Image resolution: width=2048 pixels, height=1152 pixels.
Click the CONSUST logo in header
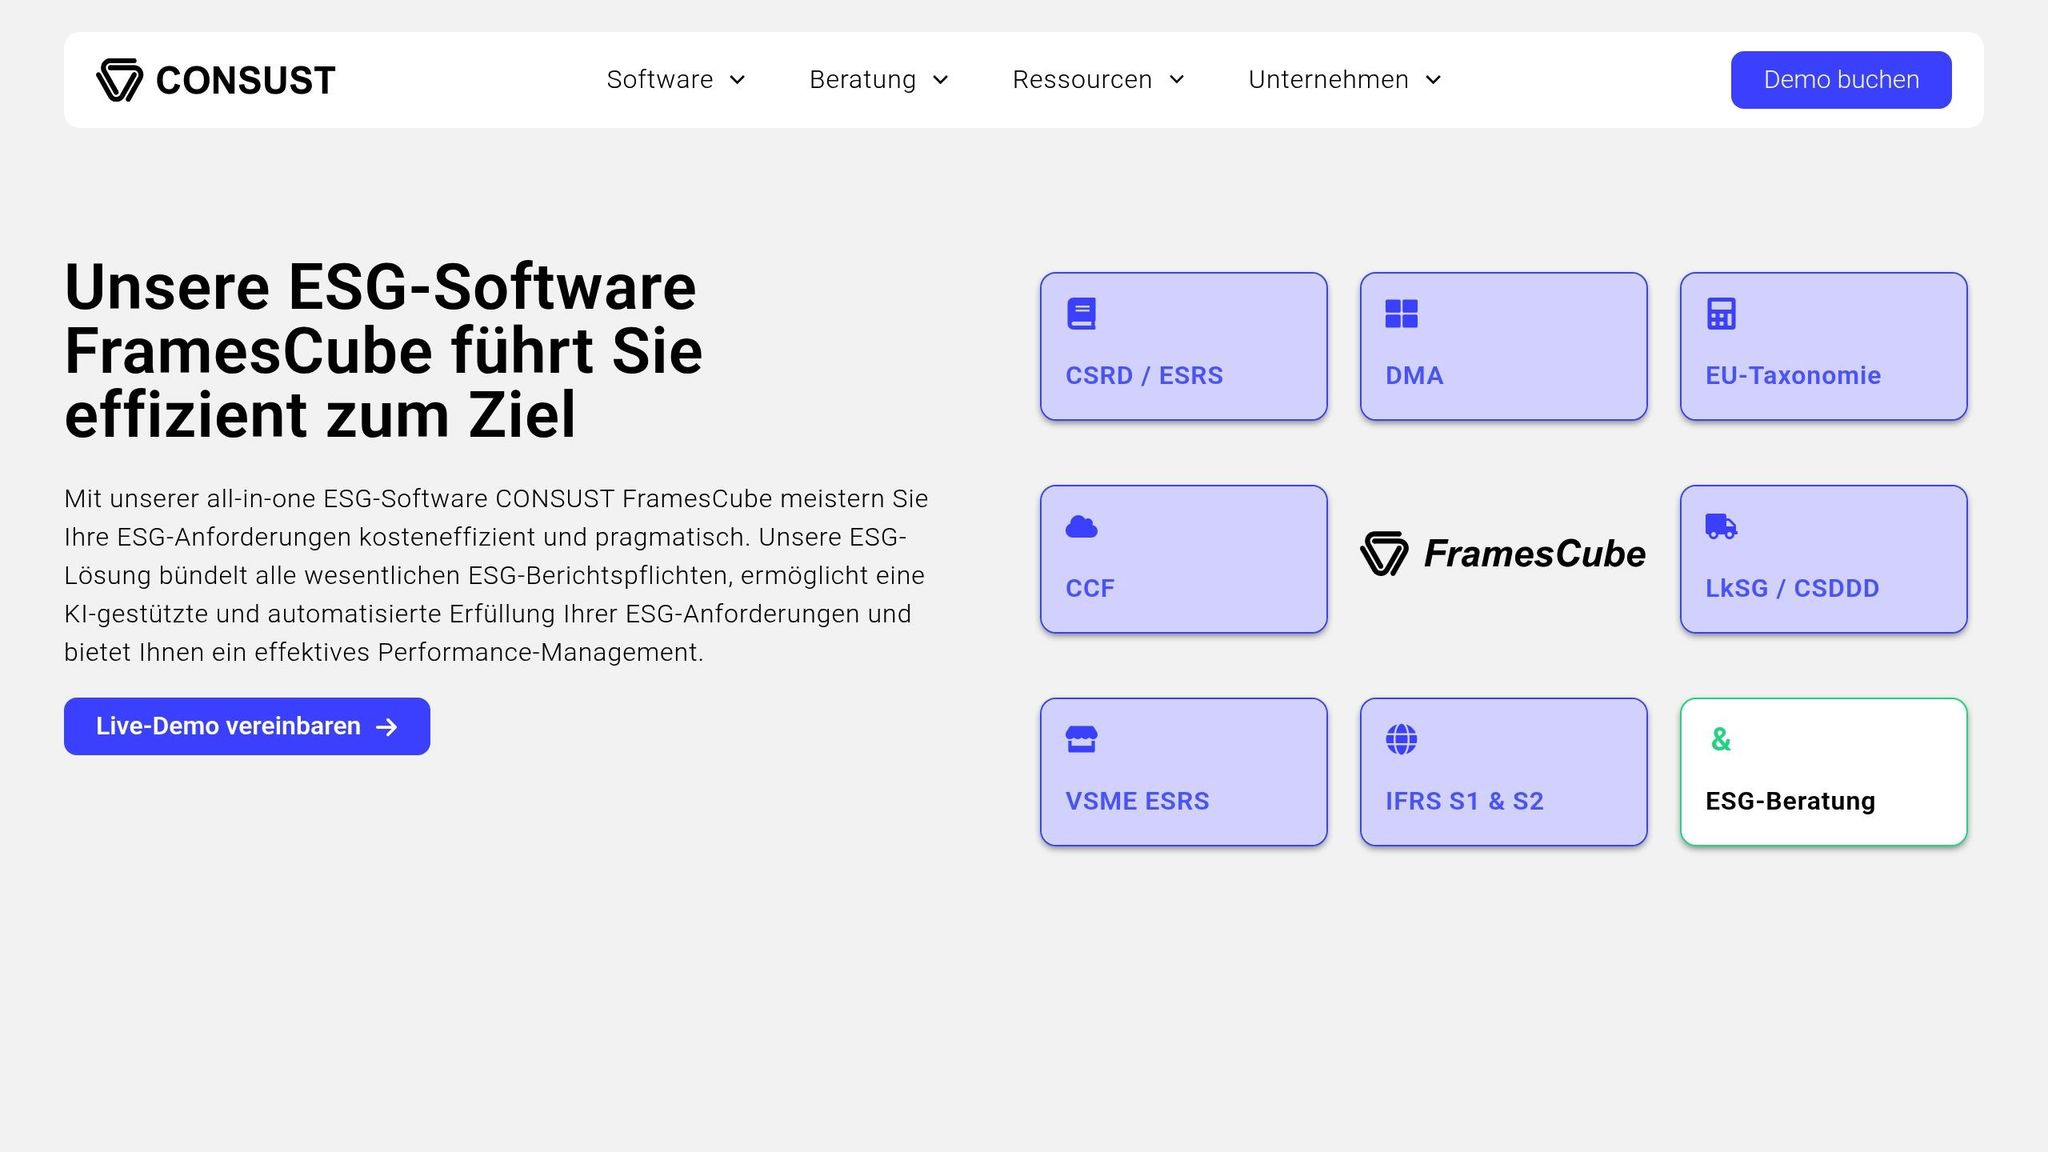tap(216, 80)
